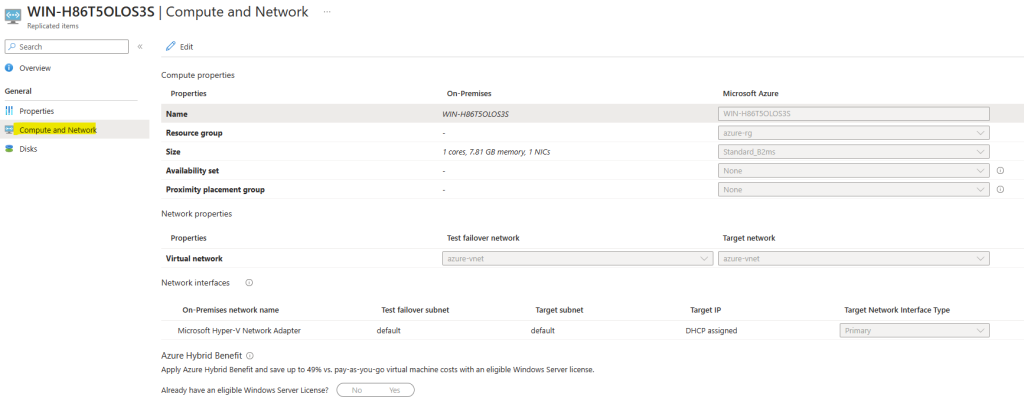The height and width of the screenshot is (407, 1024).
Task: Open the Proximity placement group None dropdown
Action: (854, 189)
